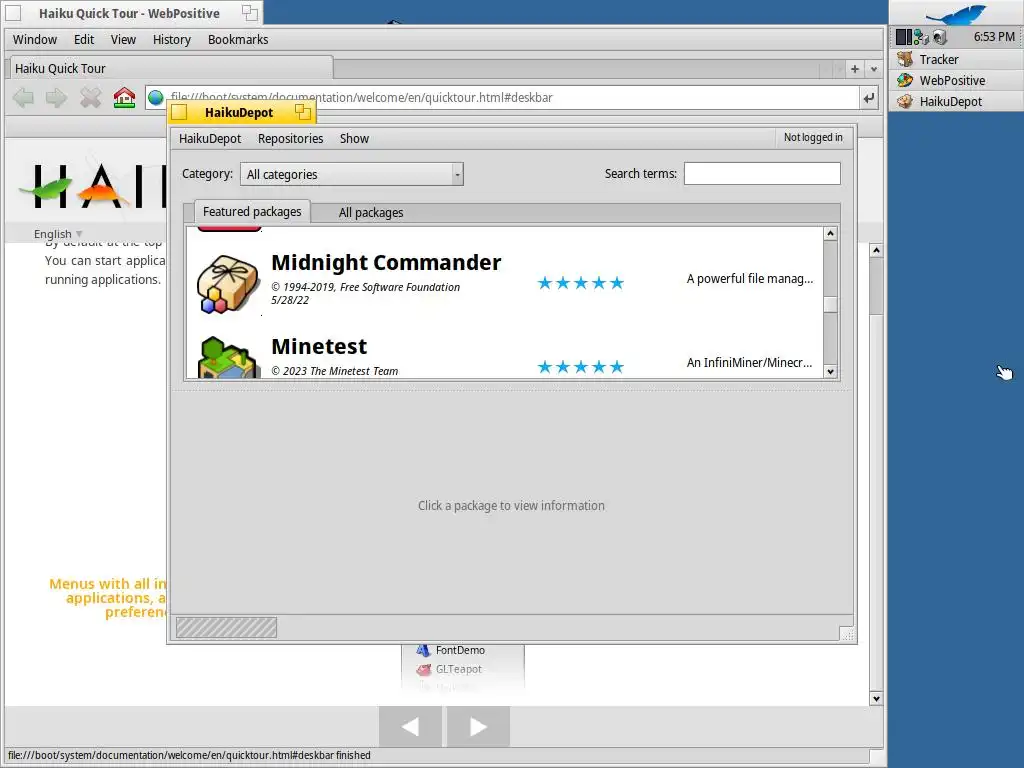
Task: Click the HaikuDepot window resize corner
Action: coord(848,635)
